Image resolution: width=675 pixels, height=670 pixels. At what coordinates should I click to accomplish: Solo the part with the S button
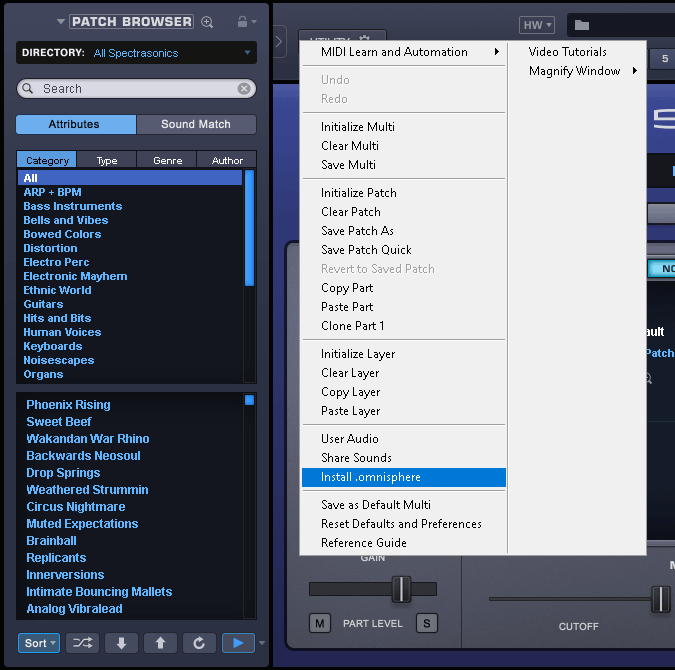click(x=427, y=623)
